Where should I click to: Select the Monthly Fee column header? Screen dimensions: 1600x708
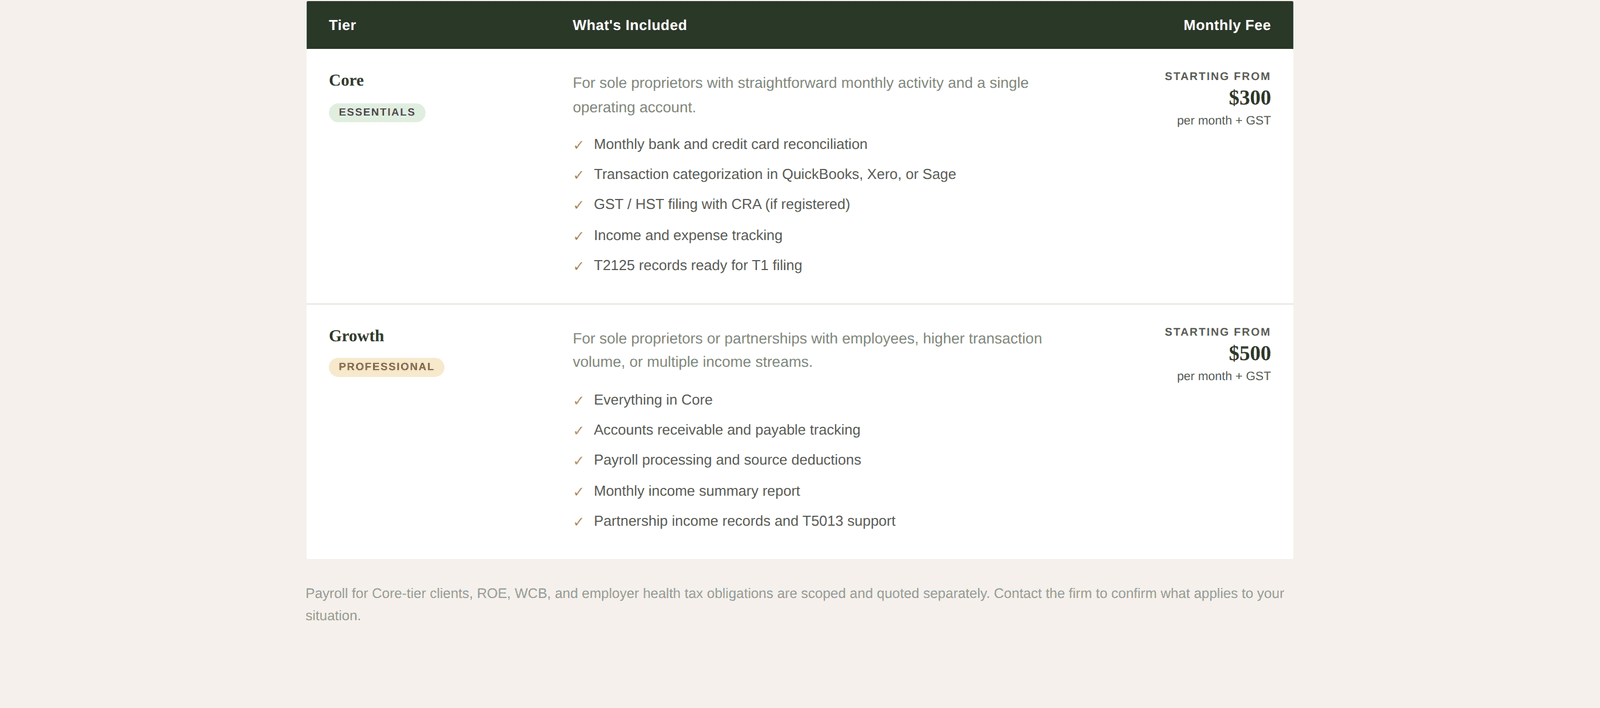(x=1227, y=25)
